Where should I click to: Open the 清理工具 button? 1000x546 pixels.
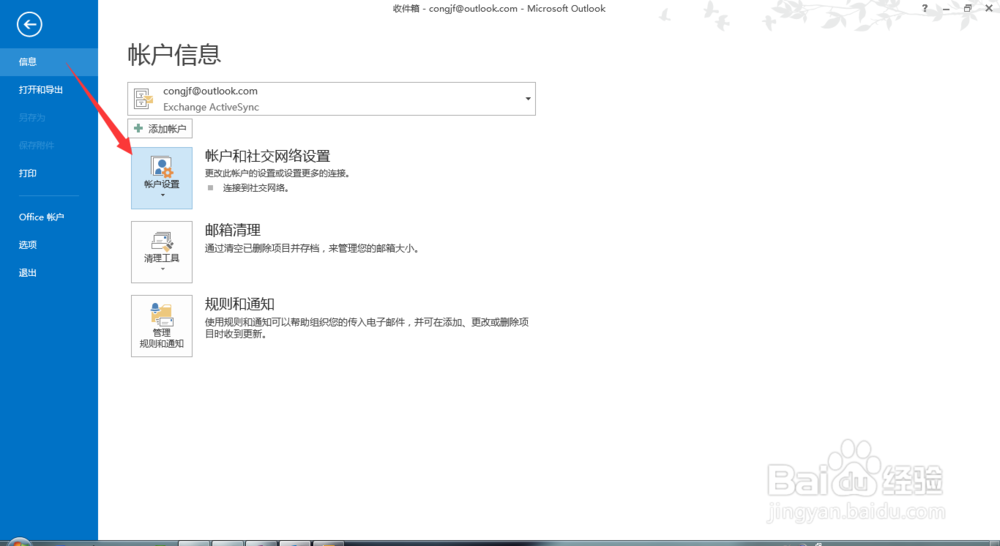tap(162, 252)
